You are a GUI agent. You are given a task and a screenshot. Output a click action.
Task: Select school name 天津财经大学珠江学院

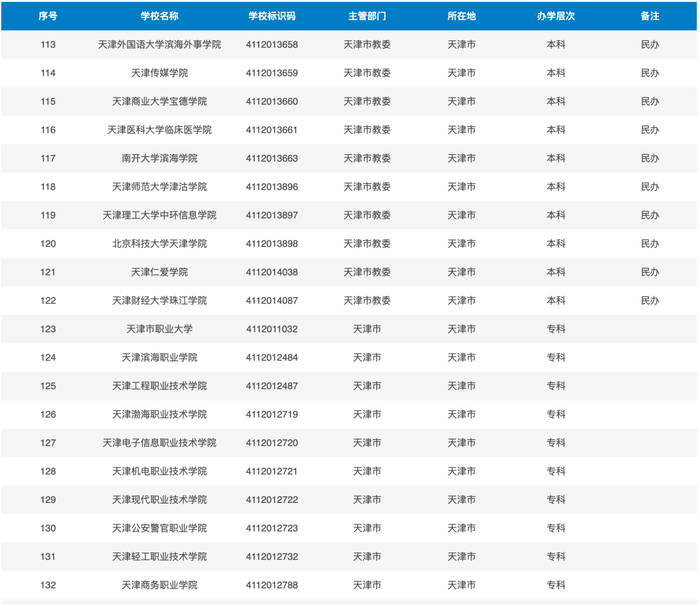[x=159, y=301]
